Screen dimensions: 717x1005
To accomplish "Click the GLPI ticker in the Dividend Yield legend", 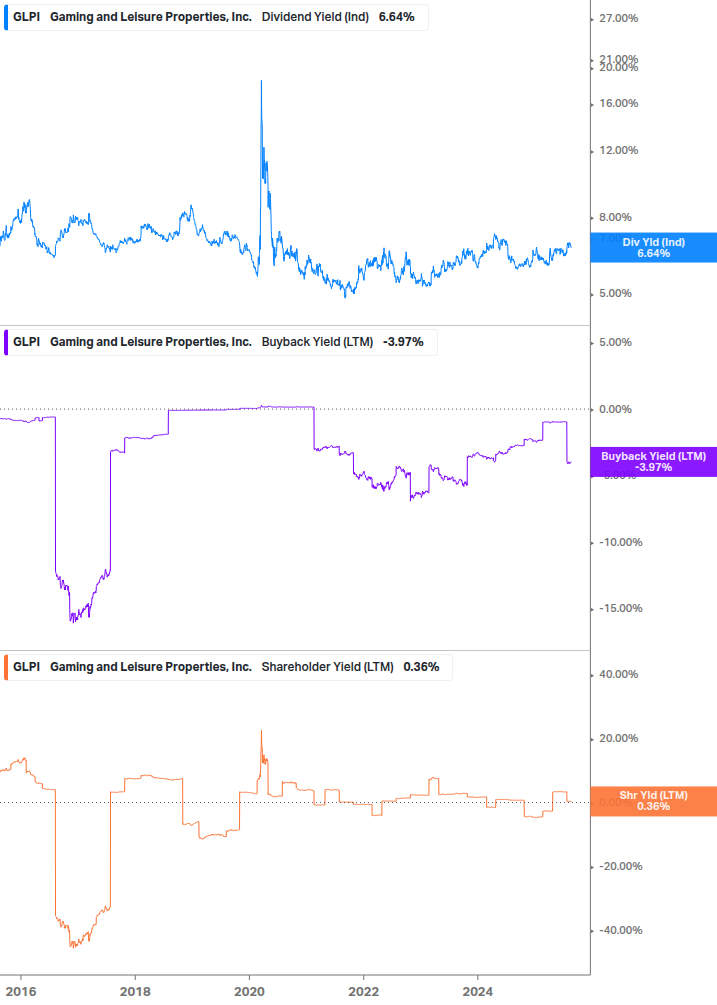I will (x=26, y=17).
